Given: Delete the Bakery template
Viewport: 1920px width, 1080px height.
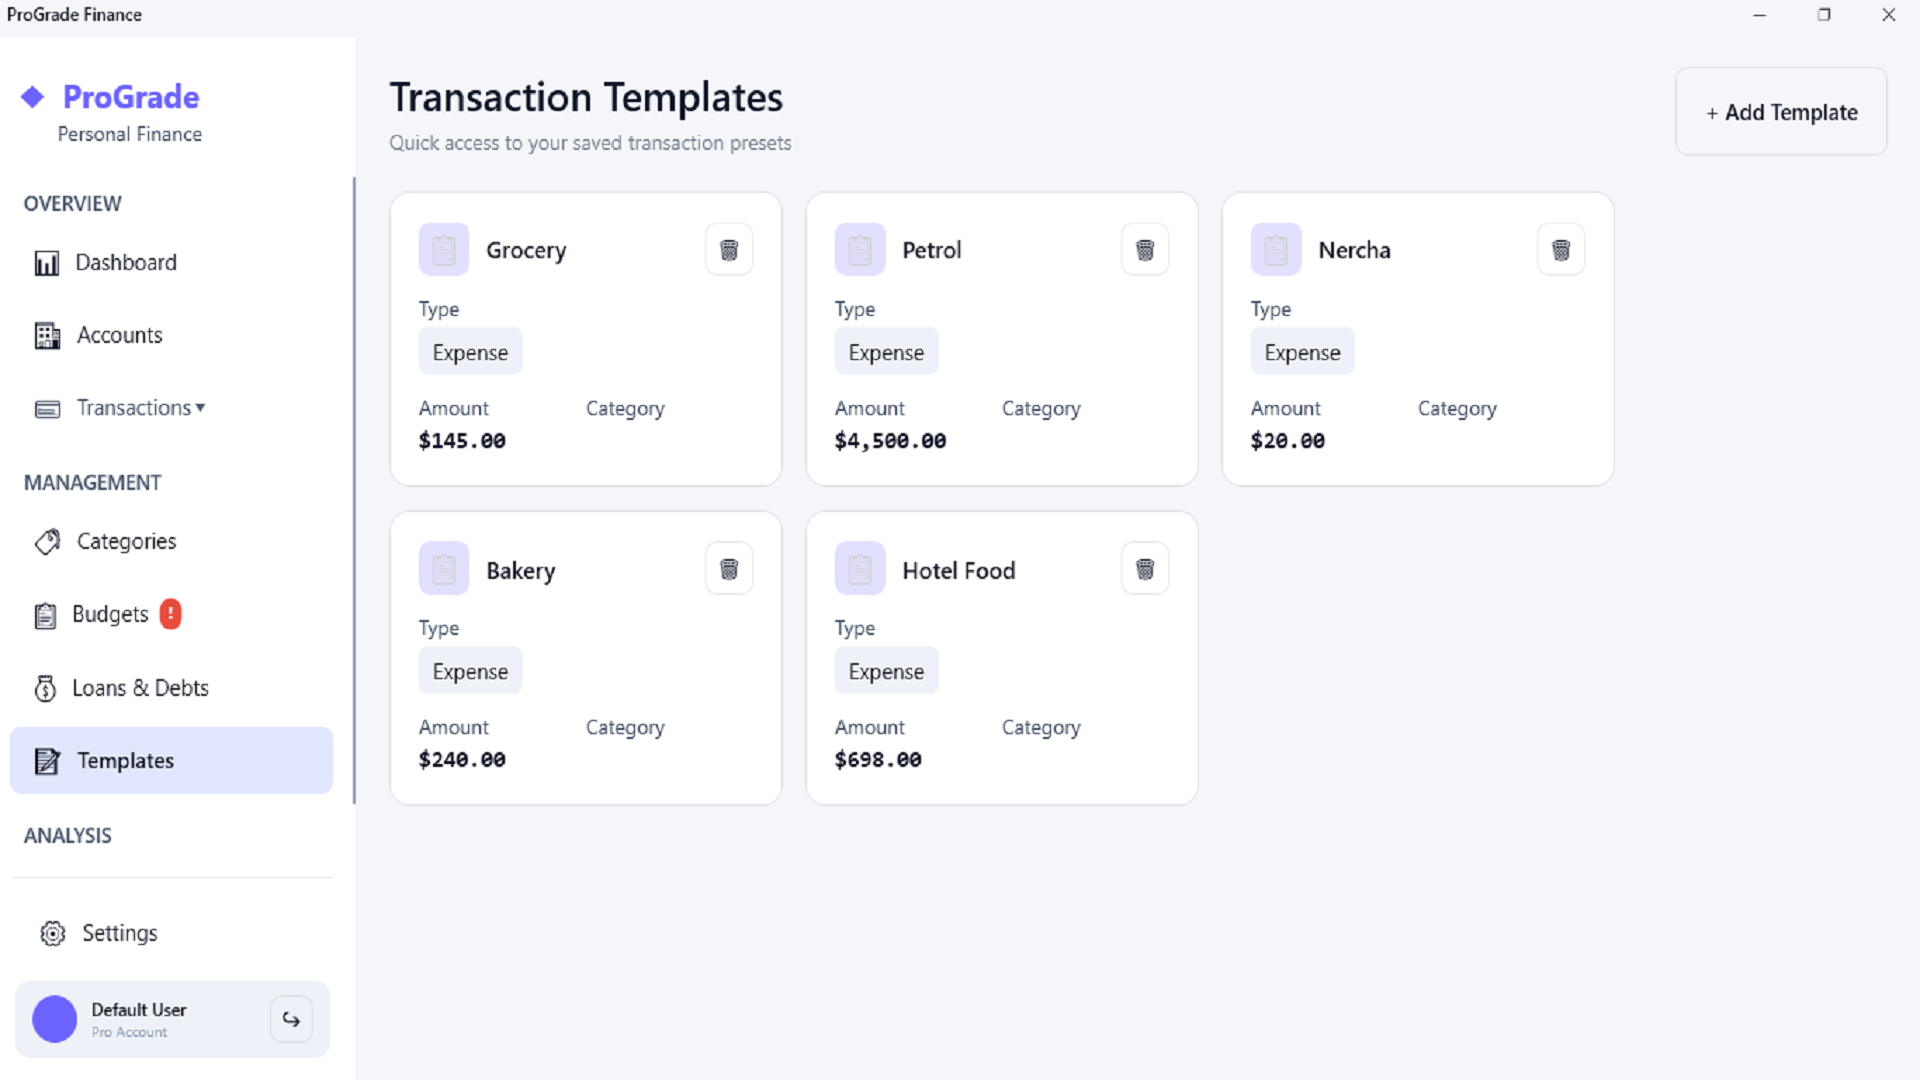Looking at the screenshot, I should click(729, 568).
